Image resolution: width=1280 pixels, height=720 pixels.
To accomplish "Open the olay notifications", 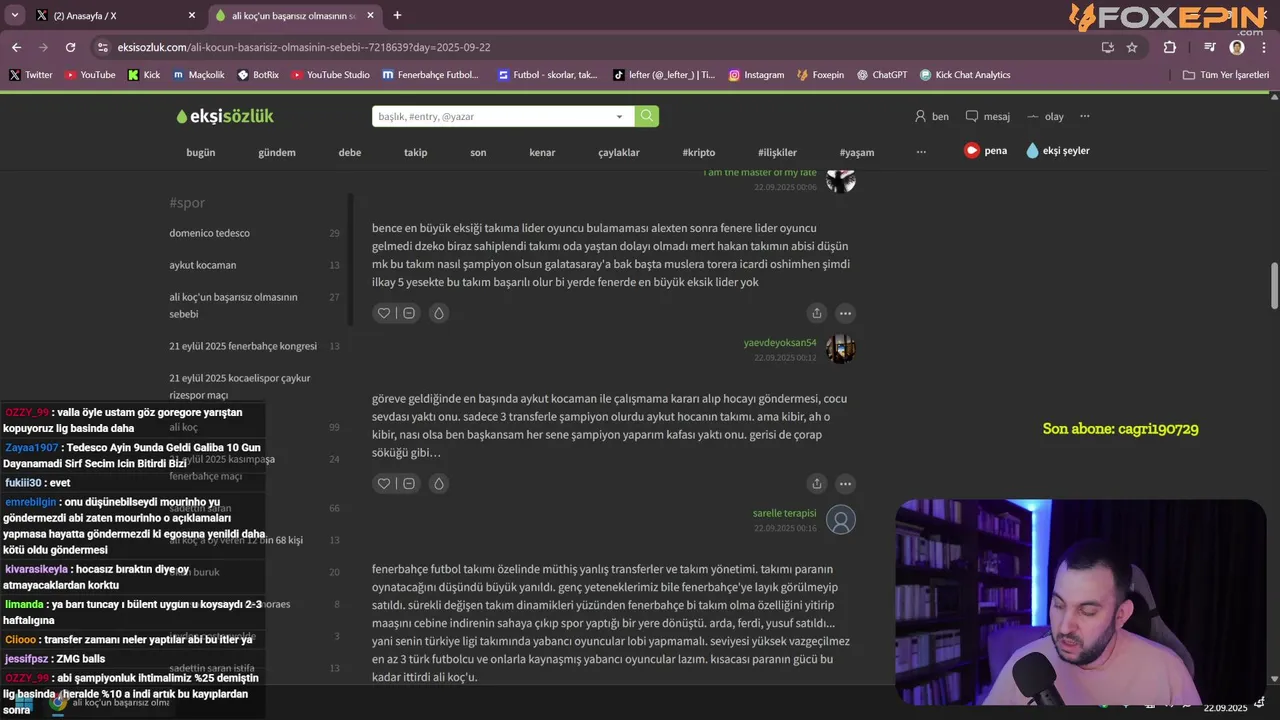I will tap(1045, 116).
